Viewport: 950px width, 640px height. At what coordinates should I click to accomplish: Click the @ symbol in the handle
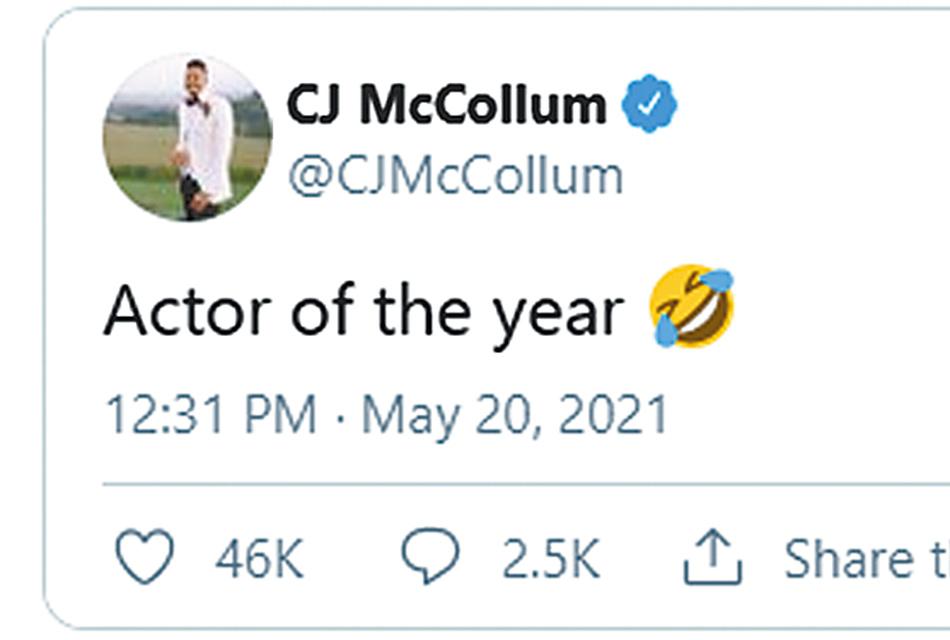tap(310, 176)
